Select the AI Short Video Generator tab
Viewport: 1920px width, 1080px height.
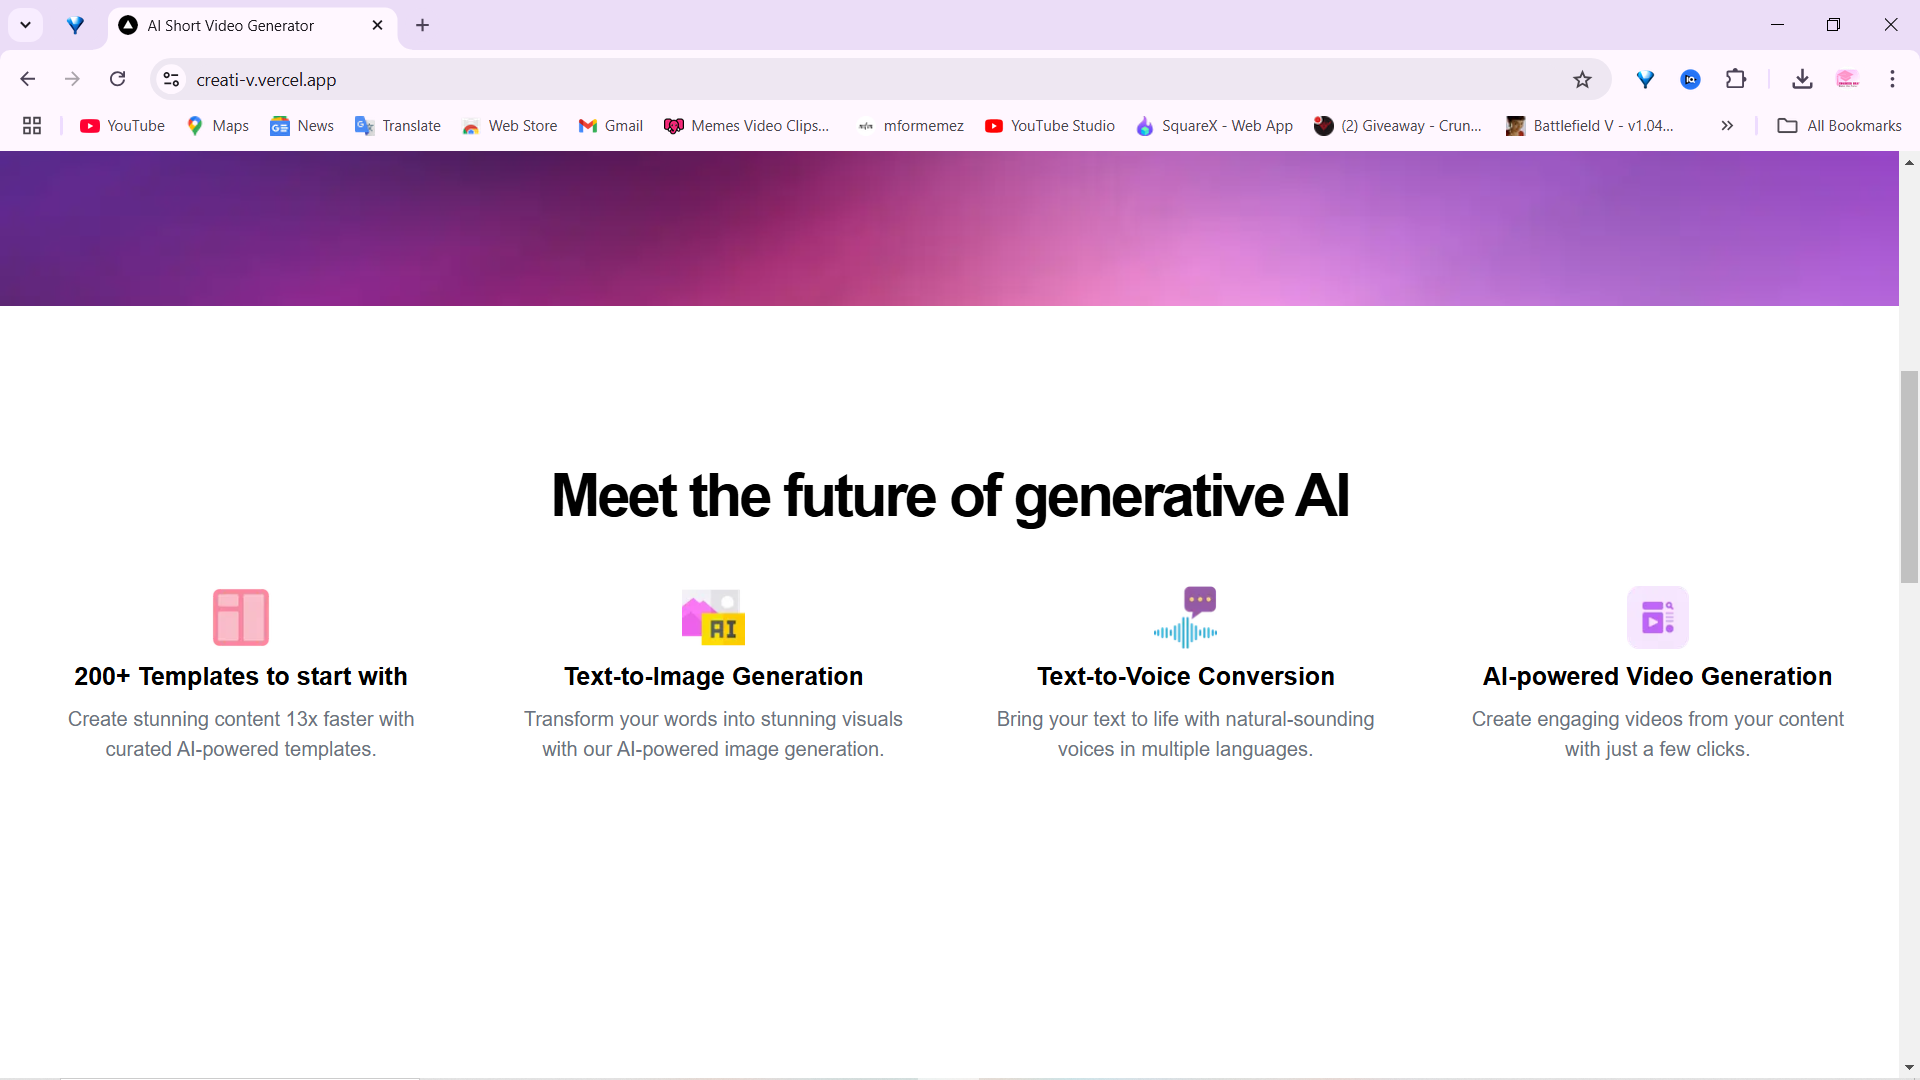[230, 26]
